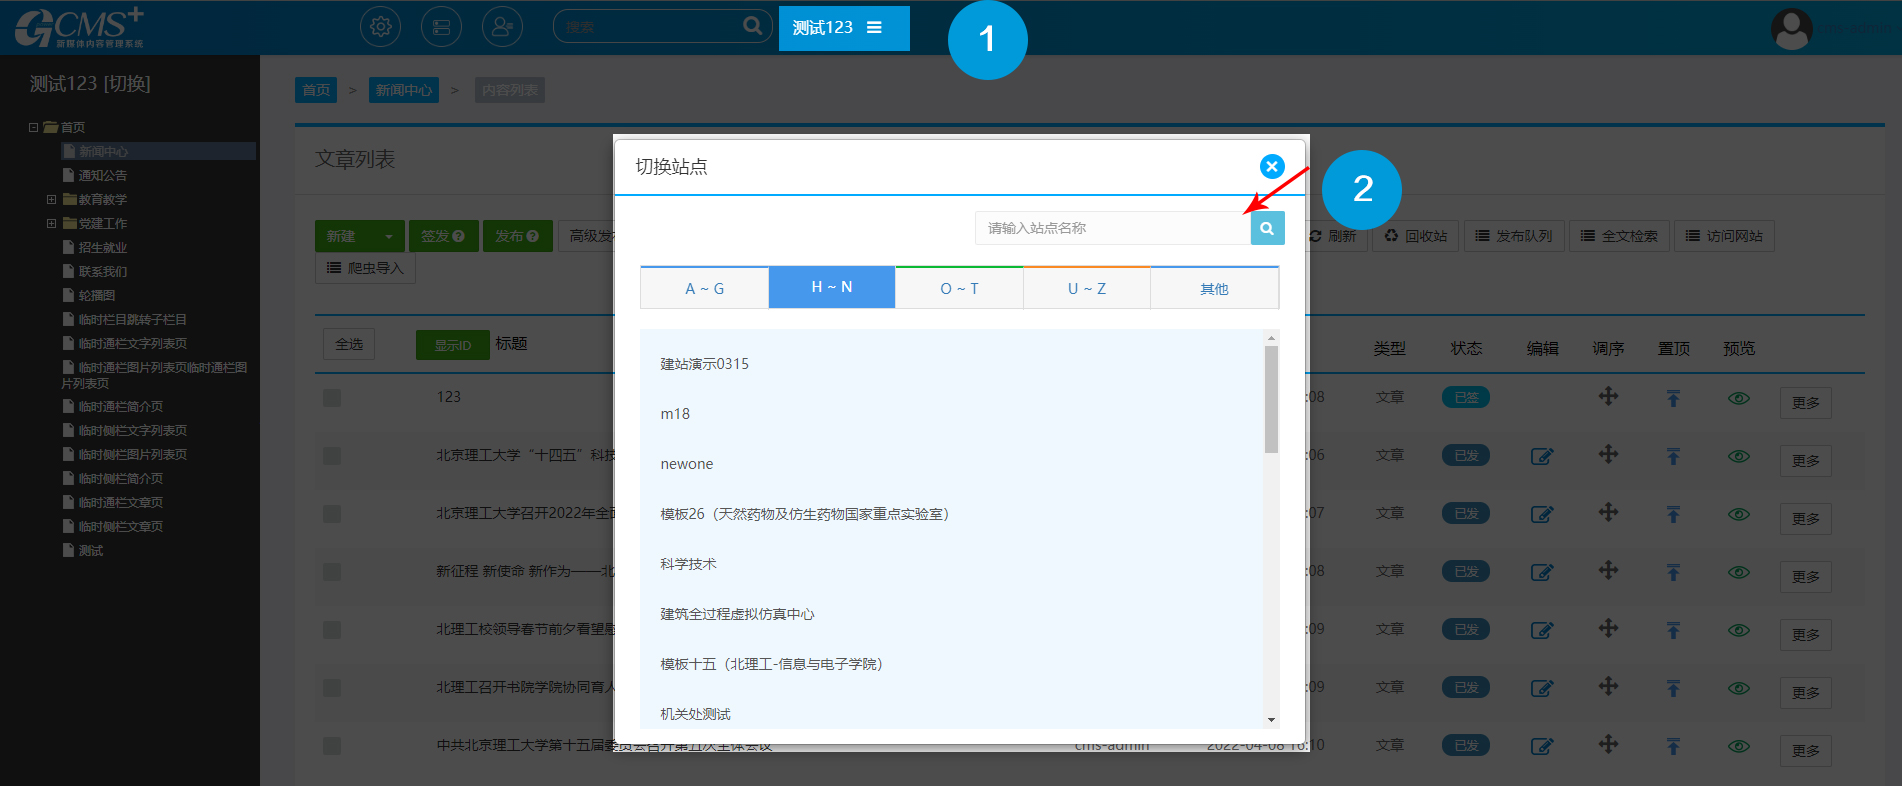The image size is (1902, 786).
Task: Preview the first article with eye icon
Action: (x=1739, y=398)
